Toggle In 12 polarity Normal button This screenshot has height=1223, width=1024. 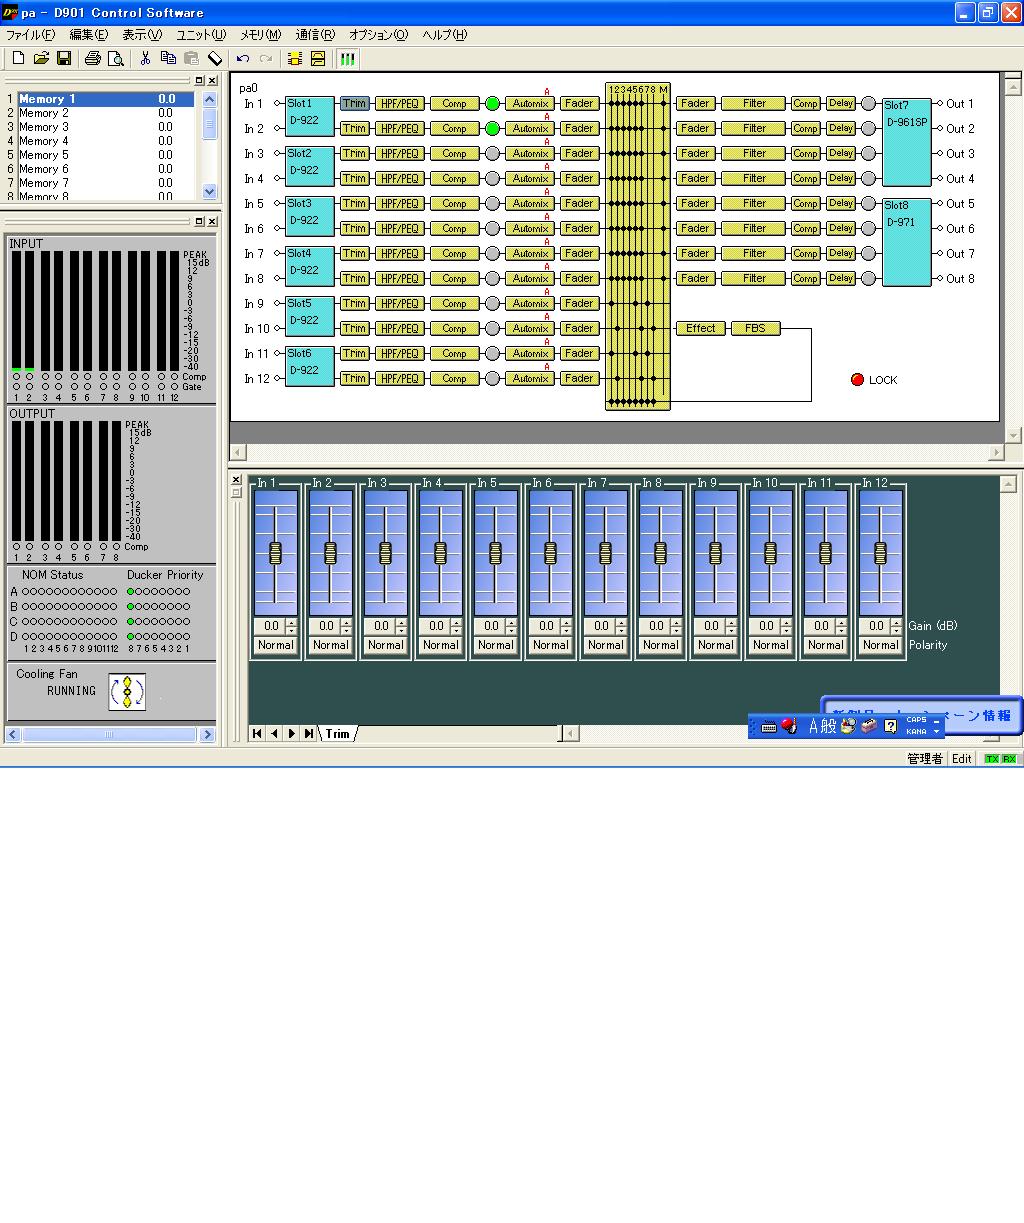coord(880,645)
